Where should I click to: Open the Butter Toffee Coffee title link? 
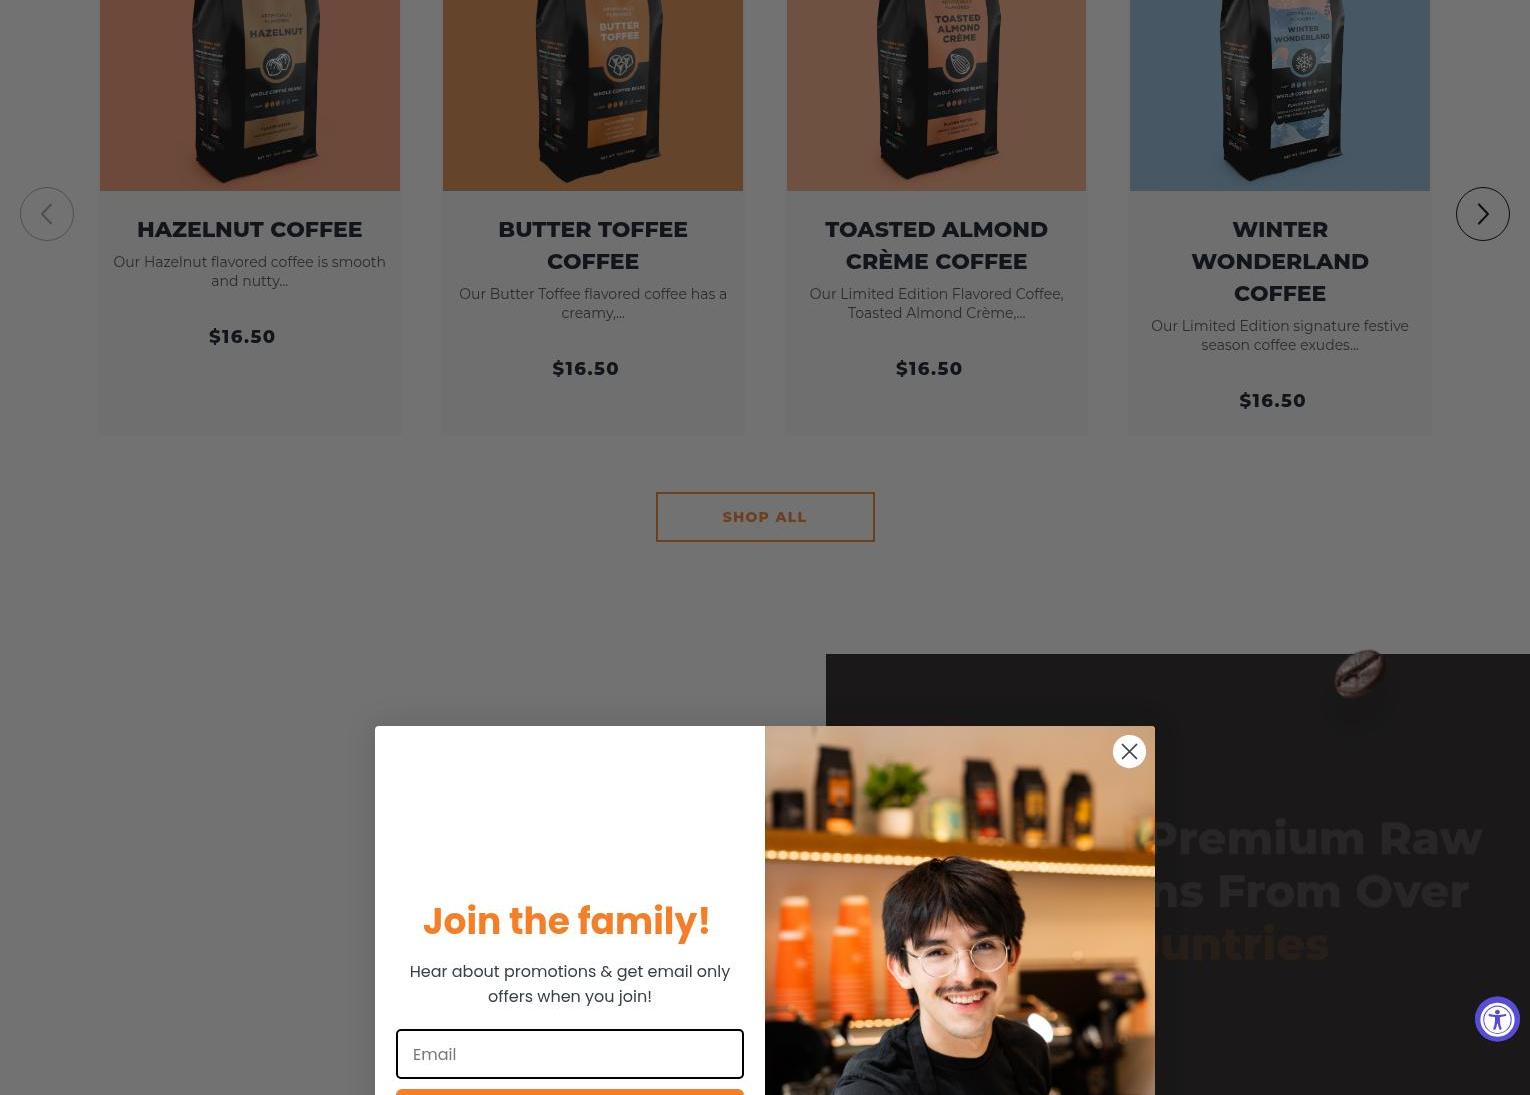pos(593,245)
